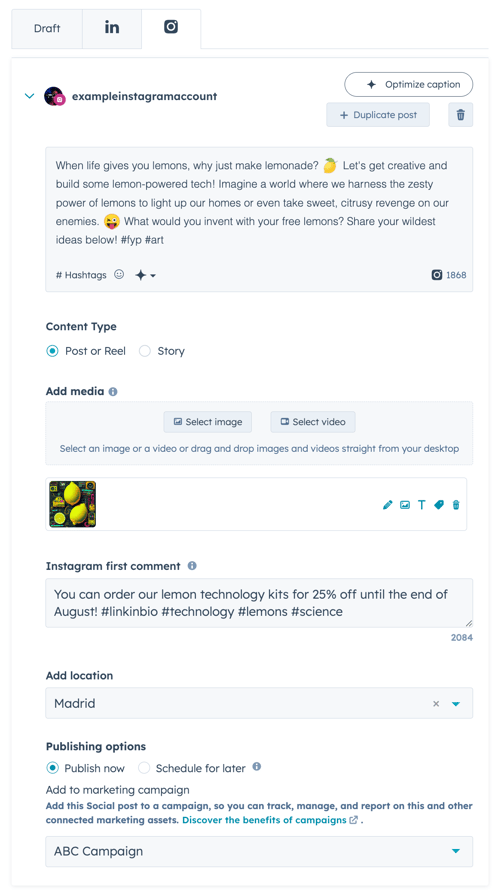Viewport: 501px width, 895px height.
Task: Open the Madrid location dropdown arrow
Action: coord(456,704)
